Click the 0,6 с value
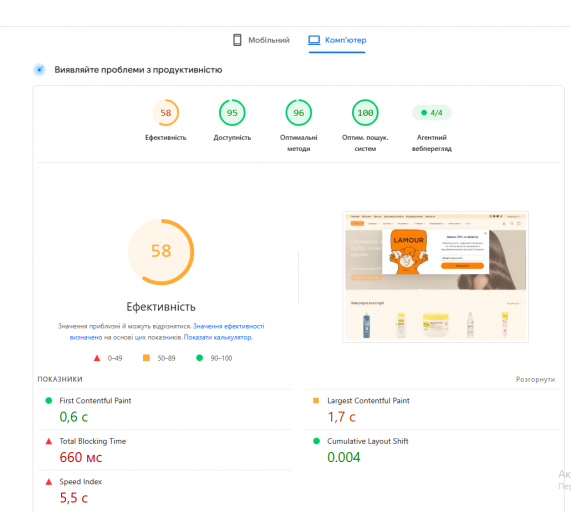 [x=74, y=417]
